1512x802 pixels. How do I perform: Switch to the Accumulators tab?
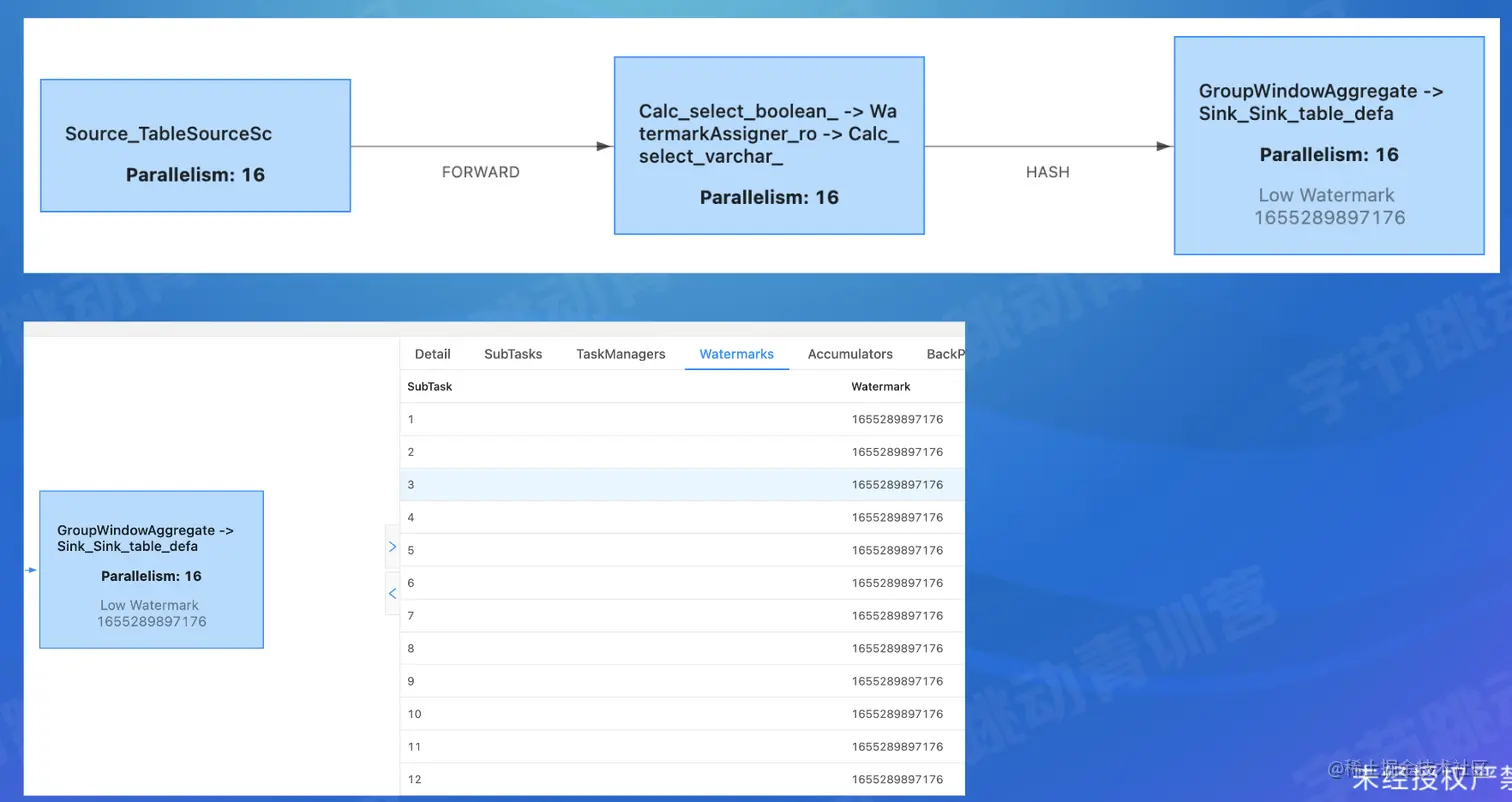[x=850, y=354]
